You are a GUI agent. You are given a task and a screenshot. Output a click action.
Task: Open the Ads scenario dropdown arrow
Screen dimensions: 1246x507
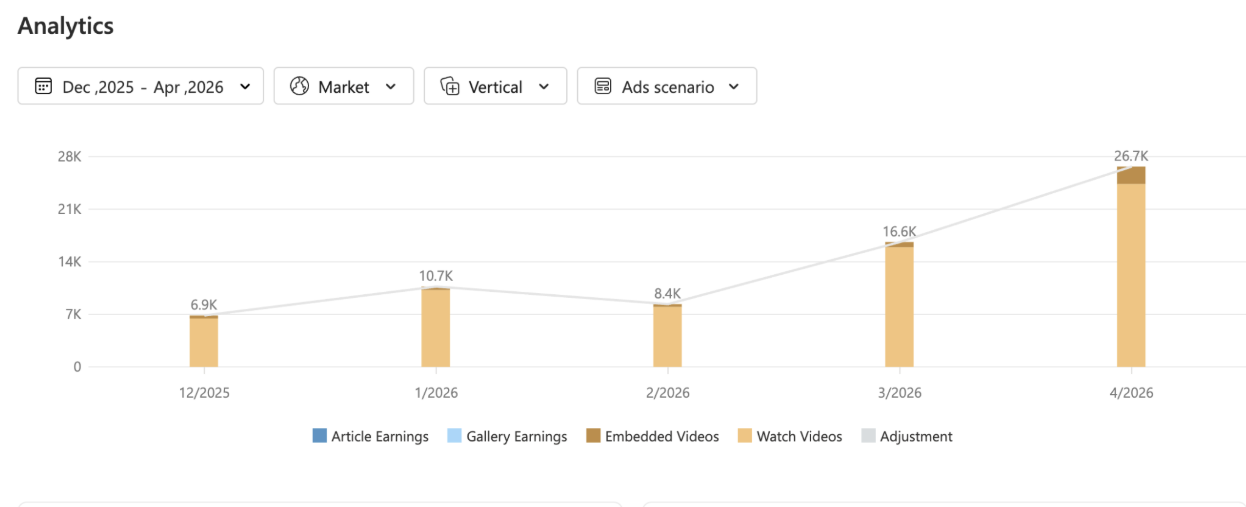tap(734, 87)
